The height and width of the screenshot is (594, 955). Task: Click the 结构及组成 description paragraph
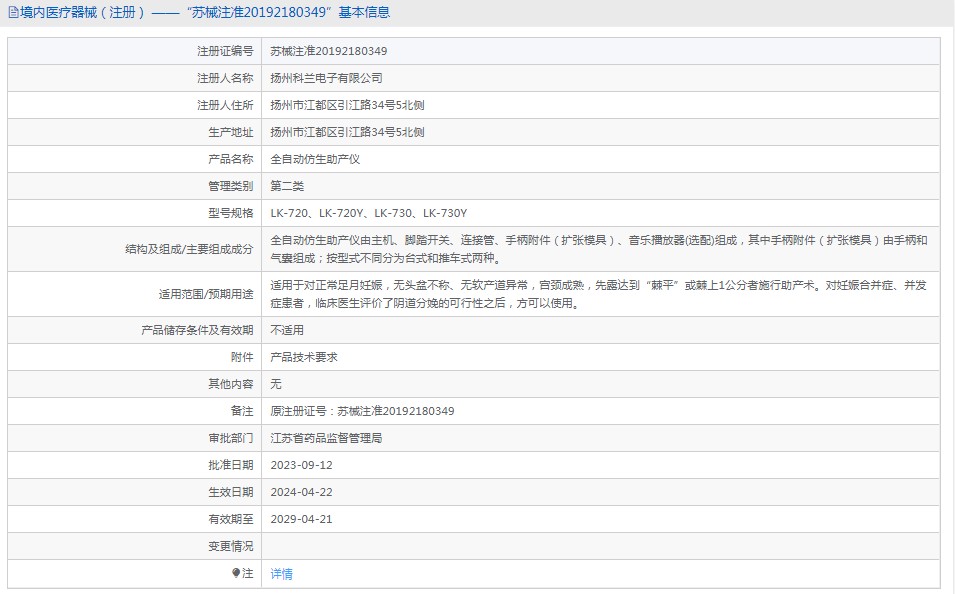point(599,249)
